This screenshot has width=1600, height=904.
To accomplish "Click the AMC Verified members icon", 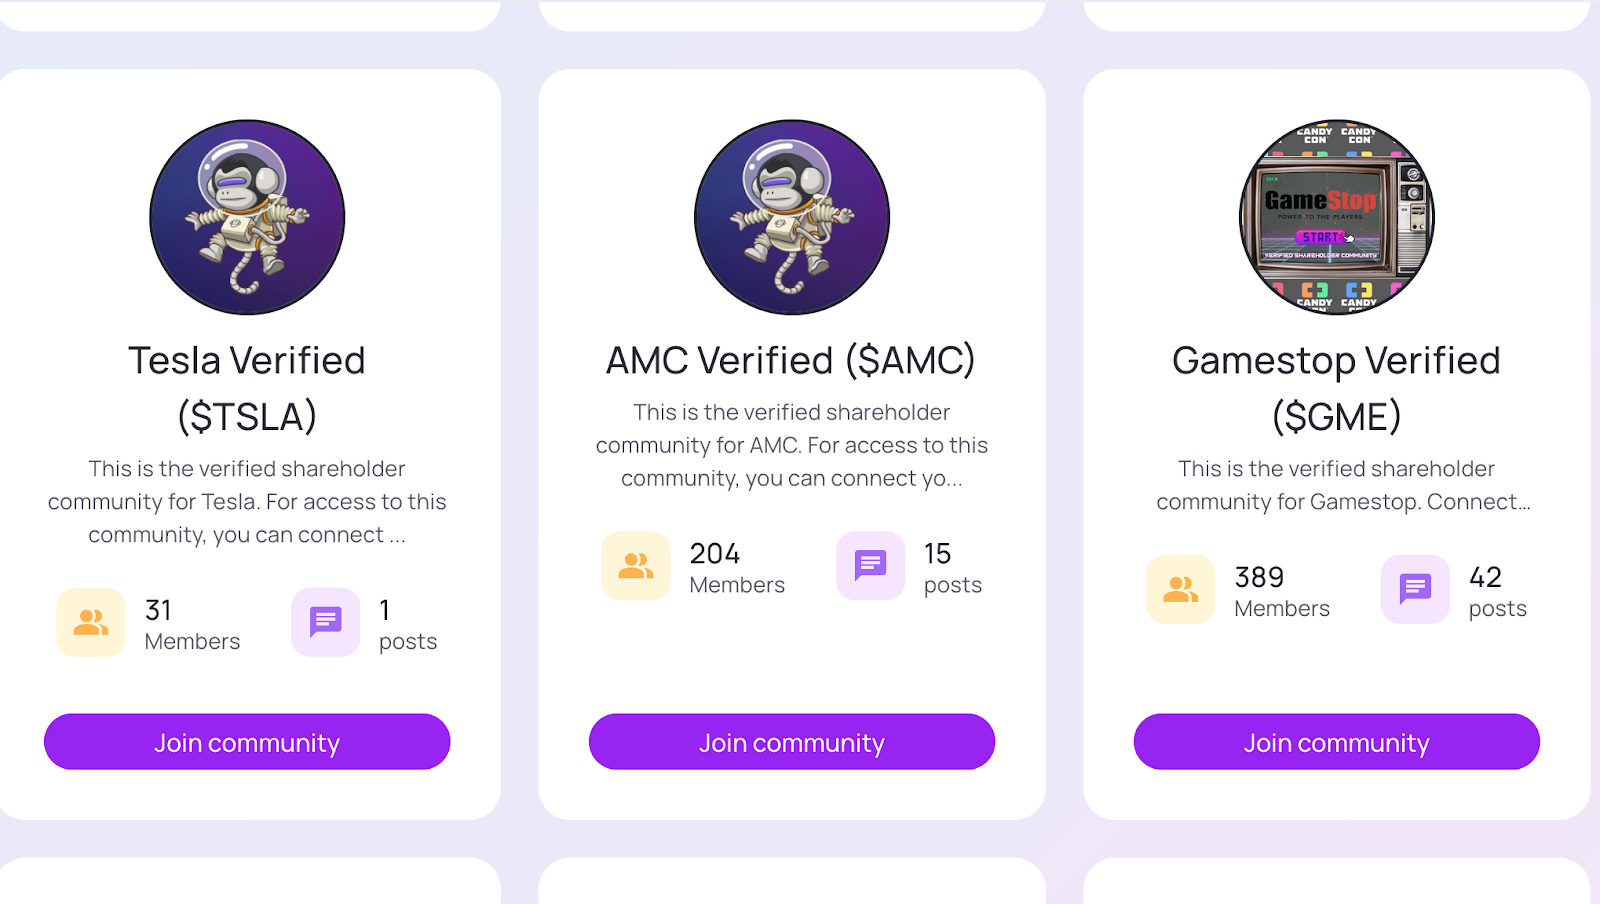I will pos(636,566).
